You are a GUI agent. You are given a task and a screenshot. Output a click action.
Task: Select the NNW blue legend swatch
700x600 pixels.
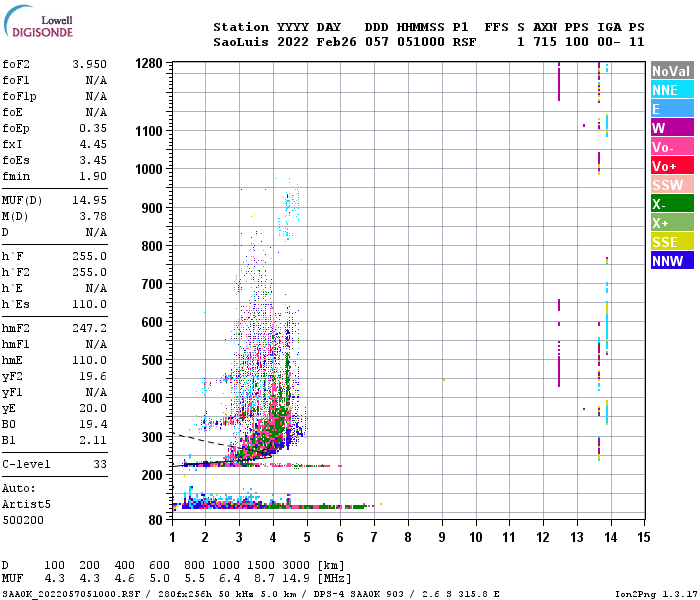pyautogui.click(x=672, y=261)
